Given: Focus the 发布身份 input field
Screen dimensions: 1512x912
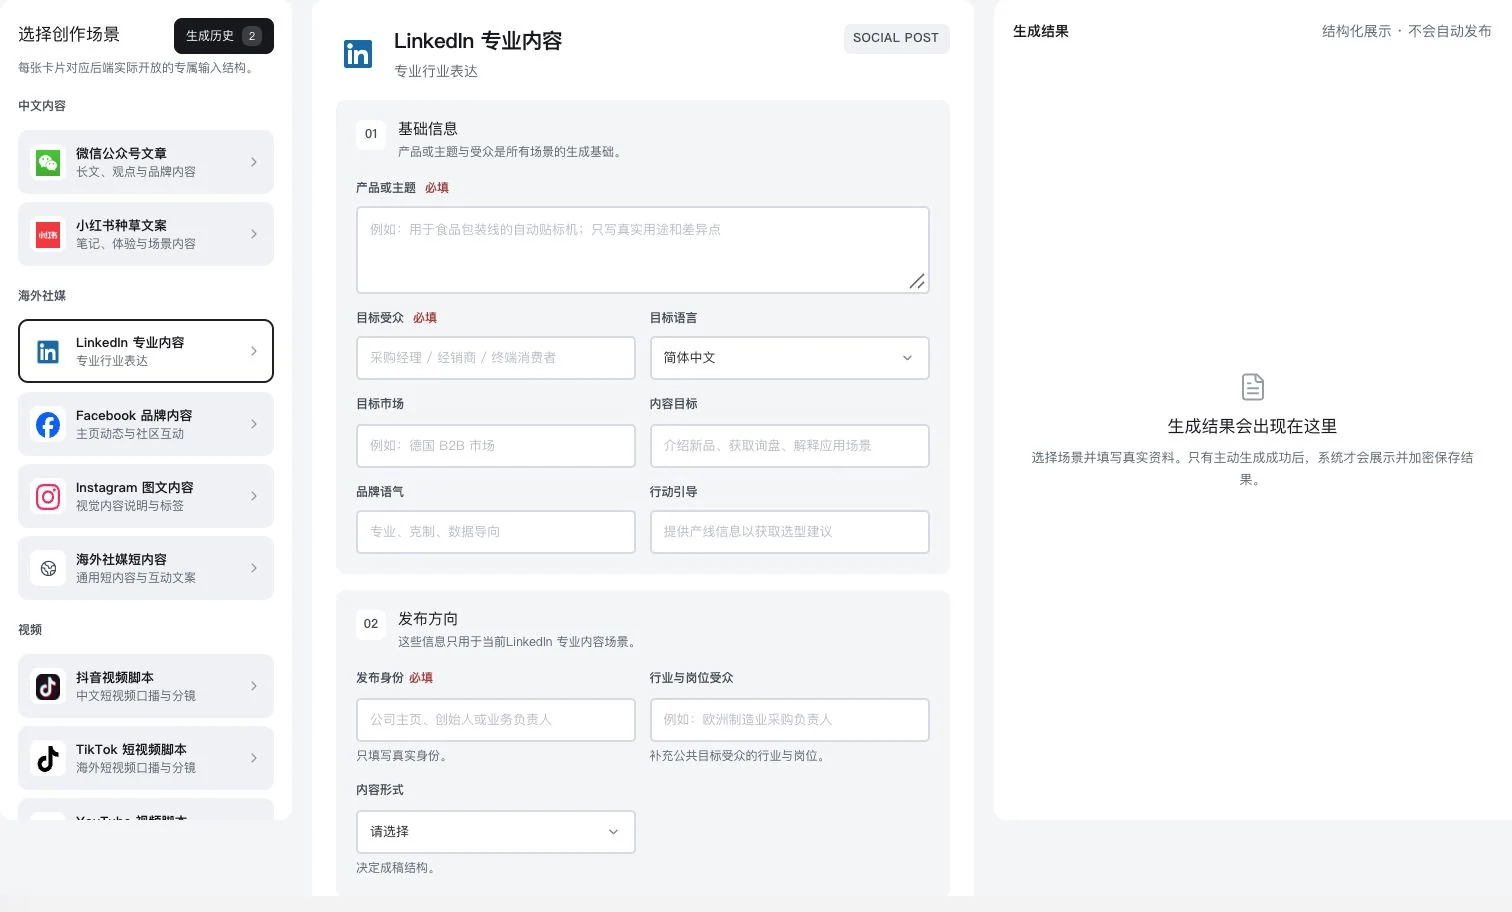Looking at the screenshot, I should 496,720.
